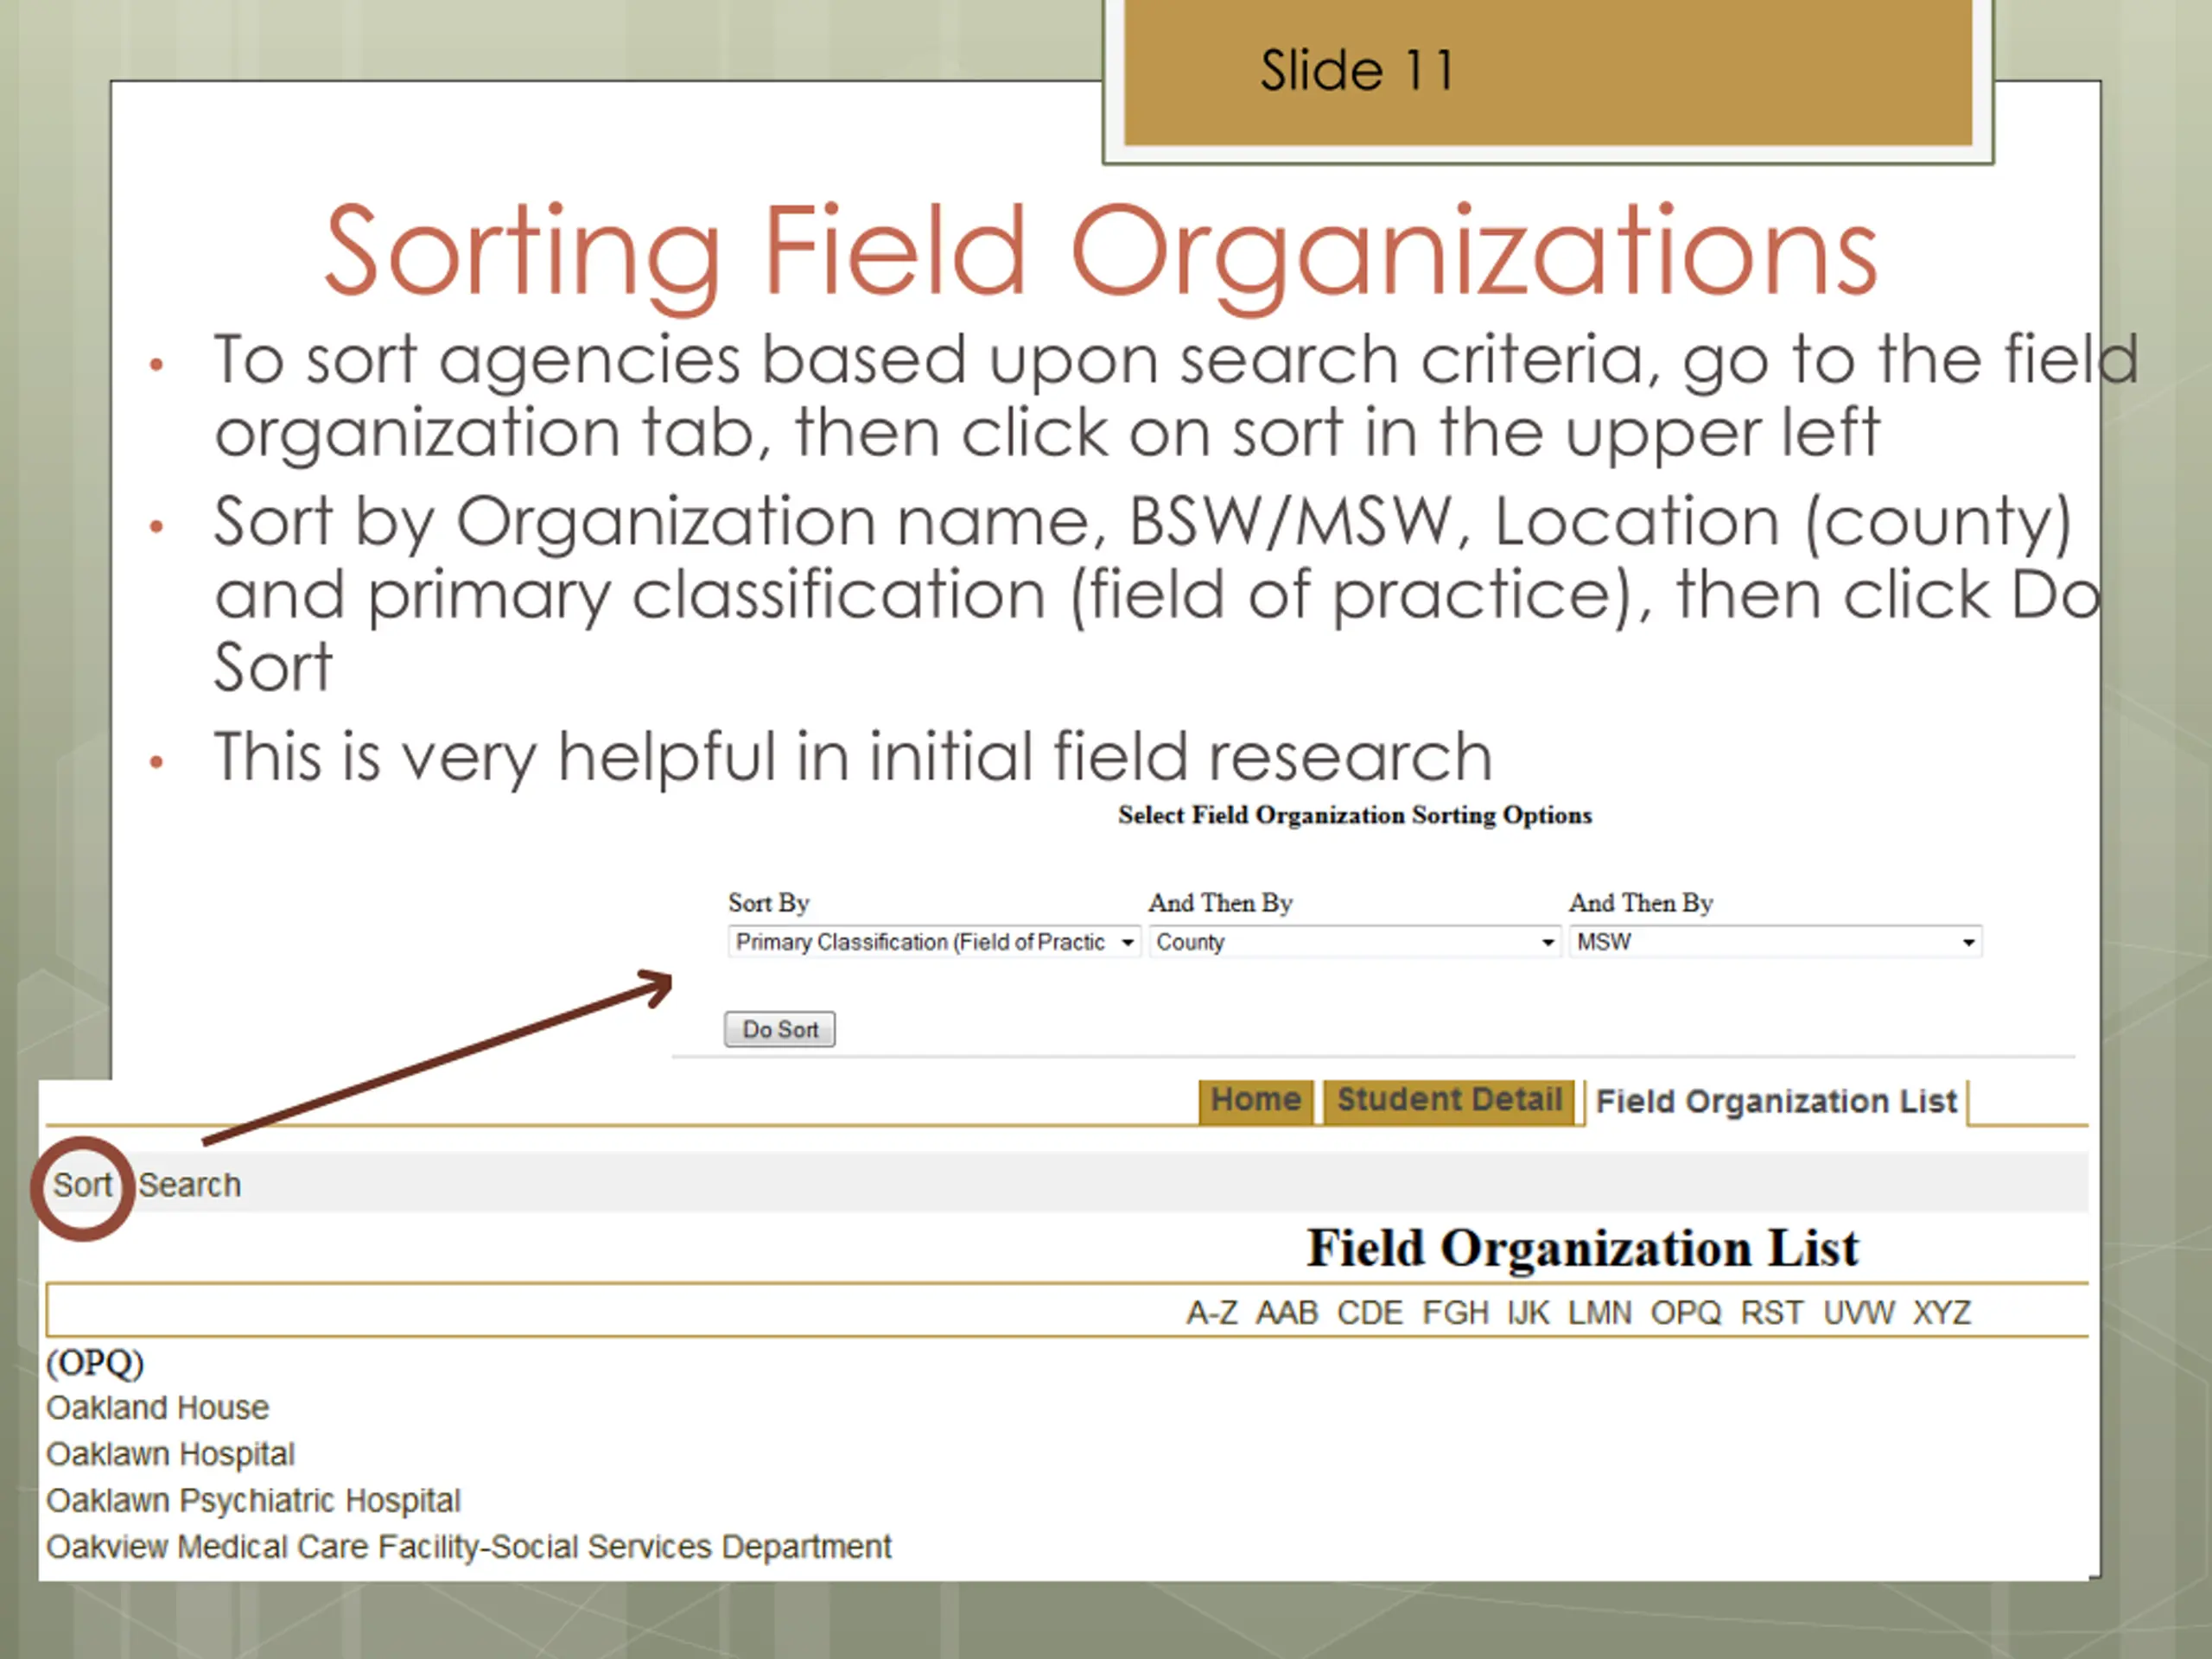Select the Field Organization List tab
2212x1659 pixels.
tap(1776, 1102)
